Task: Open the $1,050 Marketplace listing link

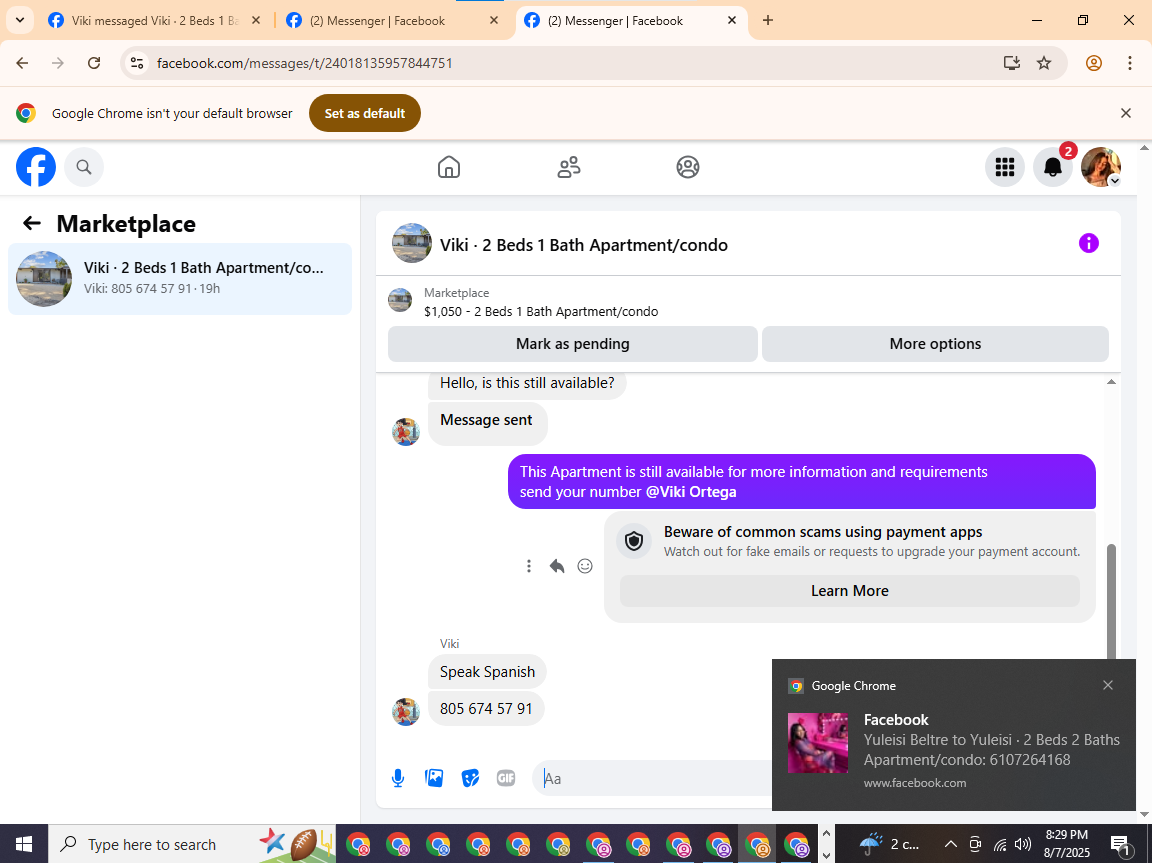Action: click(541, 311)
